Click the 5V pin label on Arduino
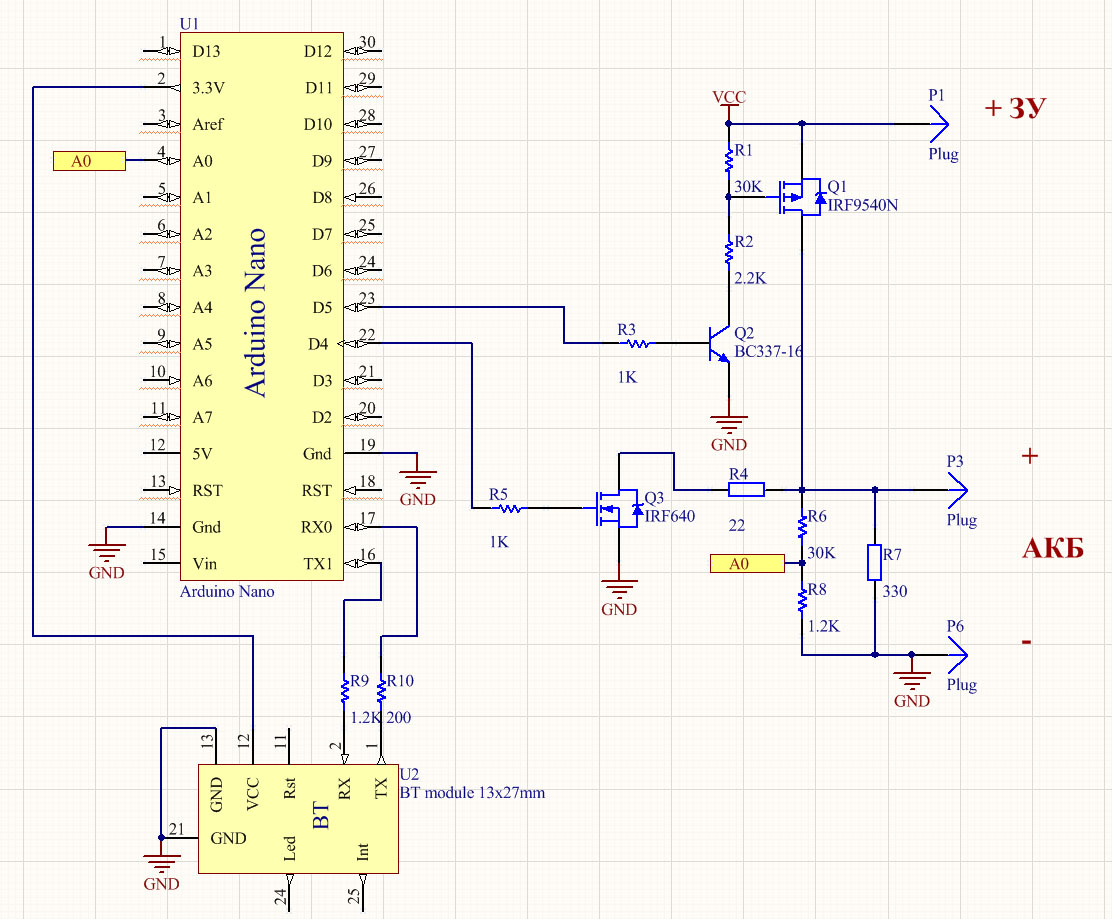Screen dimensions: 1112x919 [x=202, y=454]
